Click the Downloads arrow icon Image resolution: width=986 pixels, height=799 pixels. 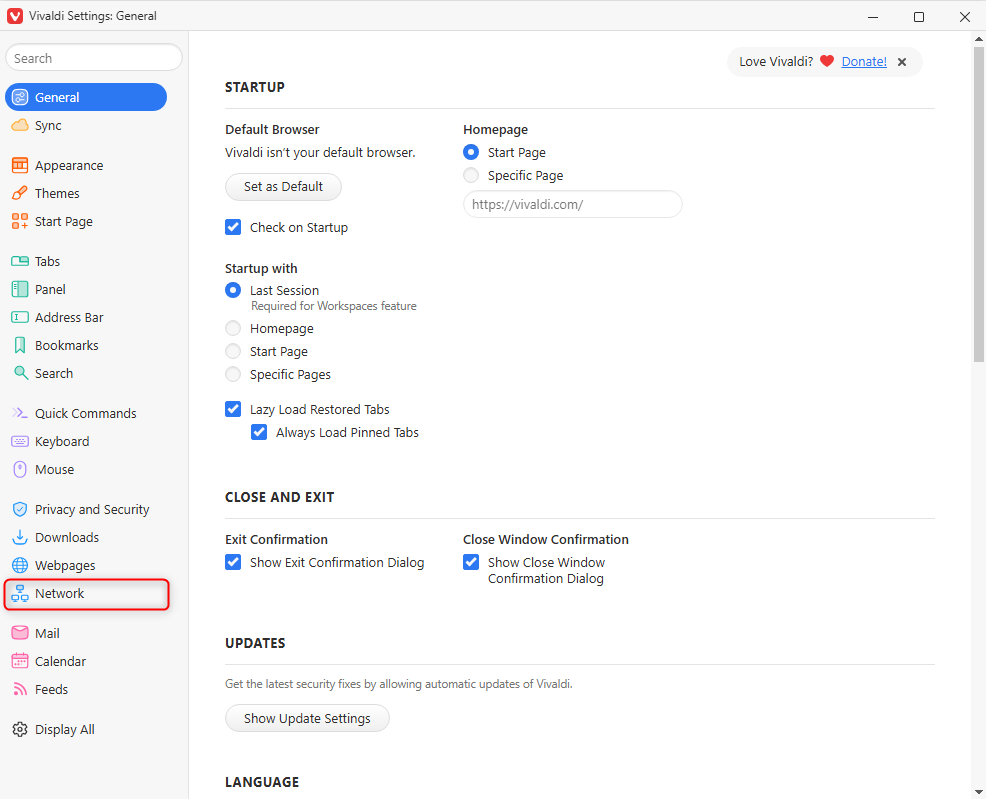tap(20, 537)
